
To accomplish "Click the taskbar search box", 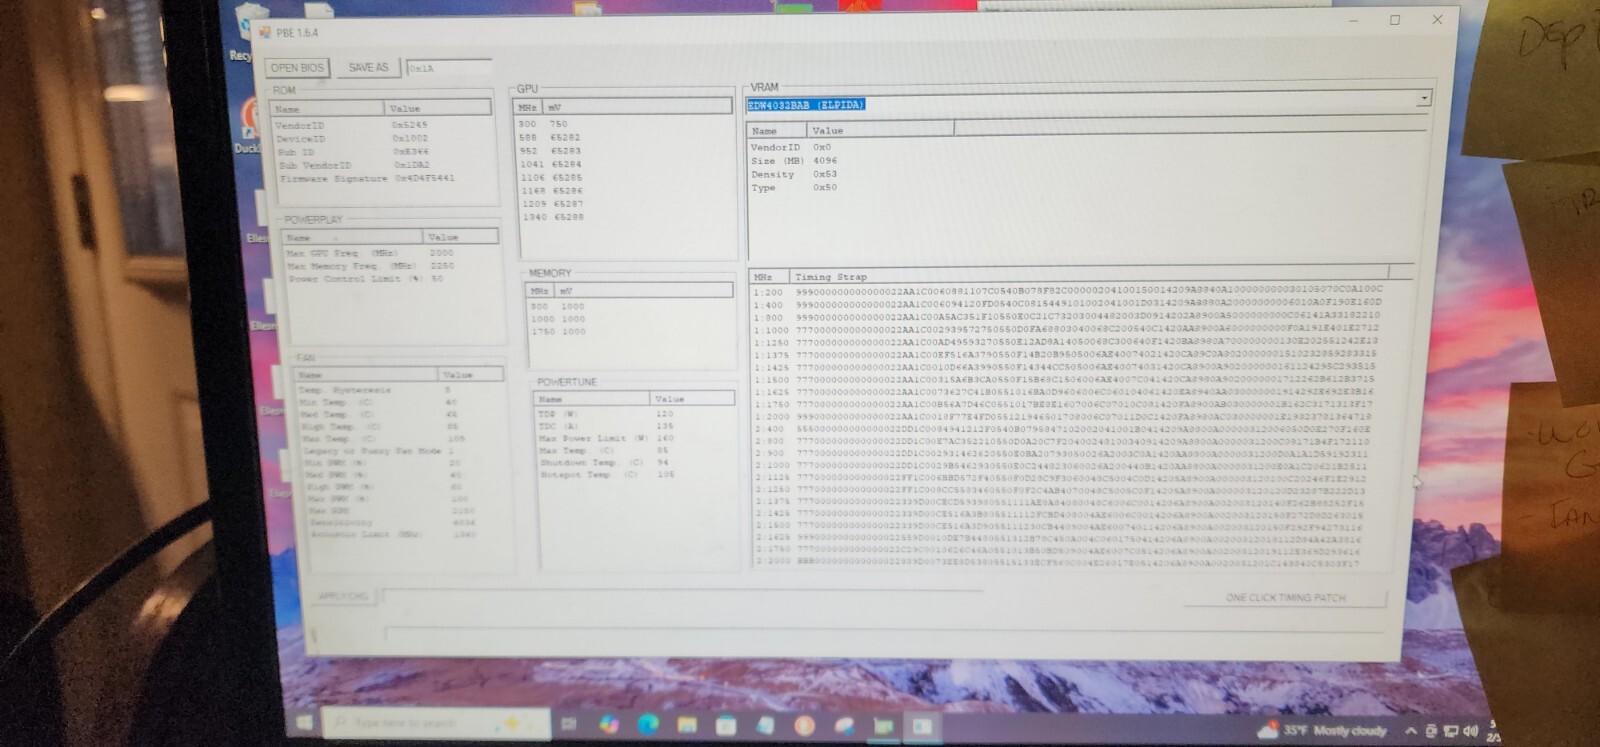I will pos(434,722).
